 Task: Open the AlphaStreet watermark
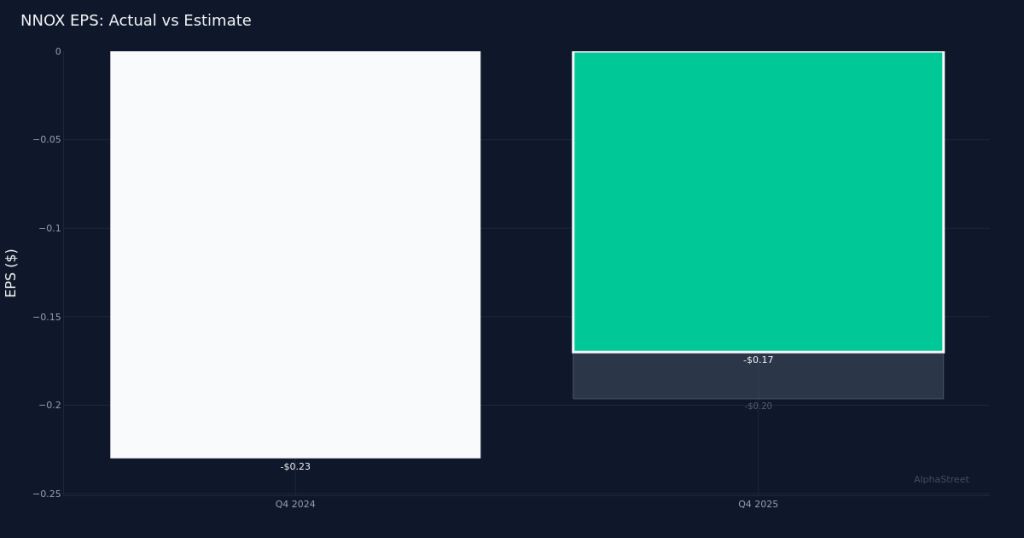coord(940,480)
